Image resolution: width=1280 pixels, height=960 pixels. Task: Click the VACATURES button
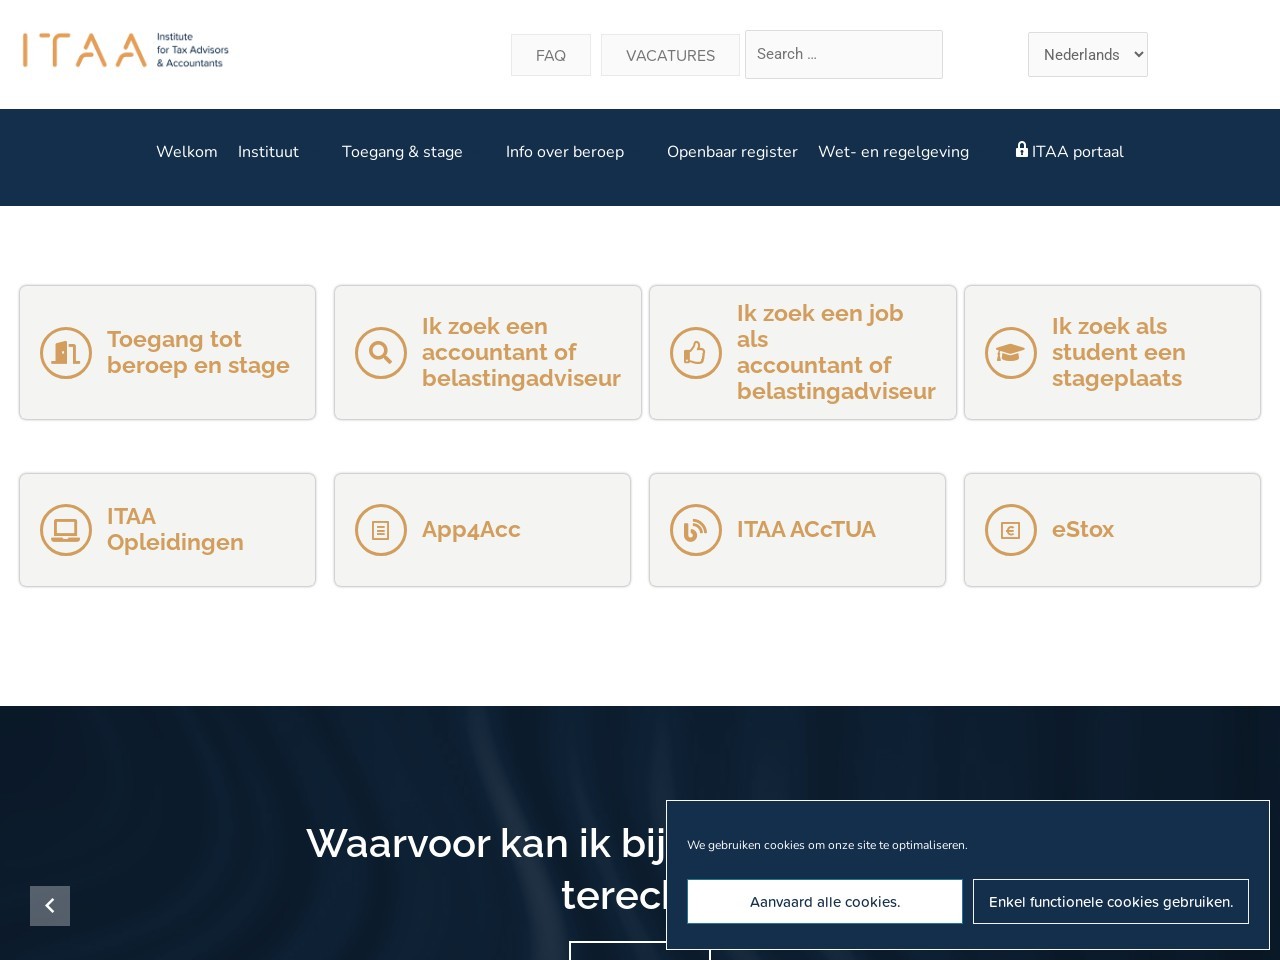pyautogui.click(x=670, y=55)
